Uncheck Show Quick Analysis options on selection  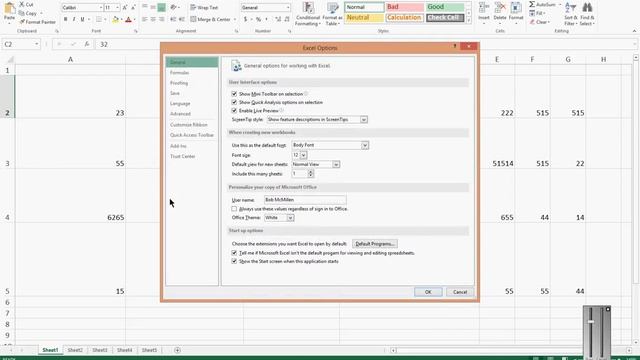coord(234,102)
